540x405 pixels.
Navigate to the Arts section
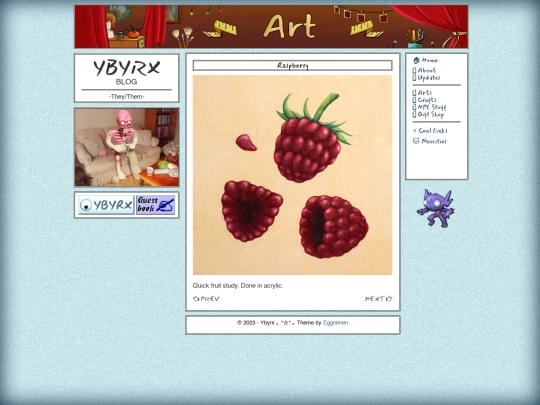(x=425, y=93)
